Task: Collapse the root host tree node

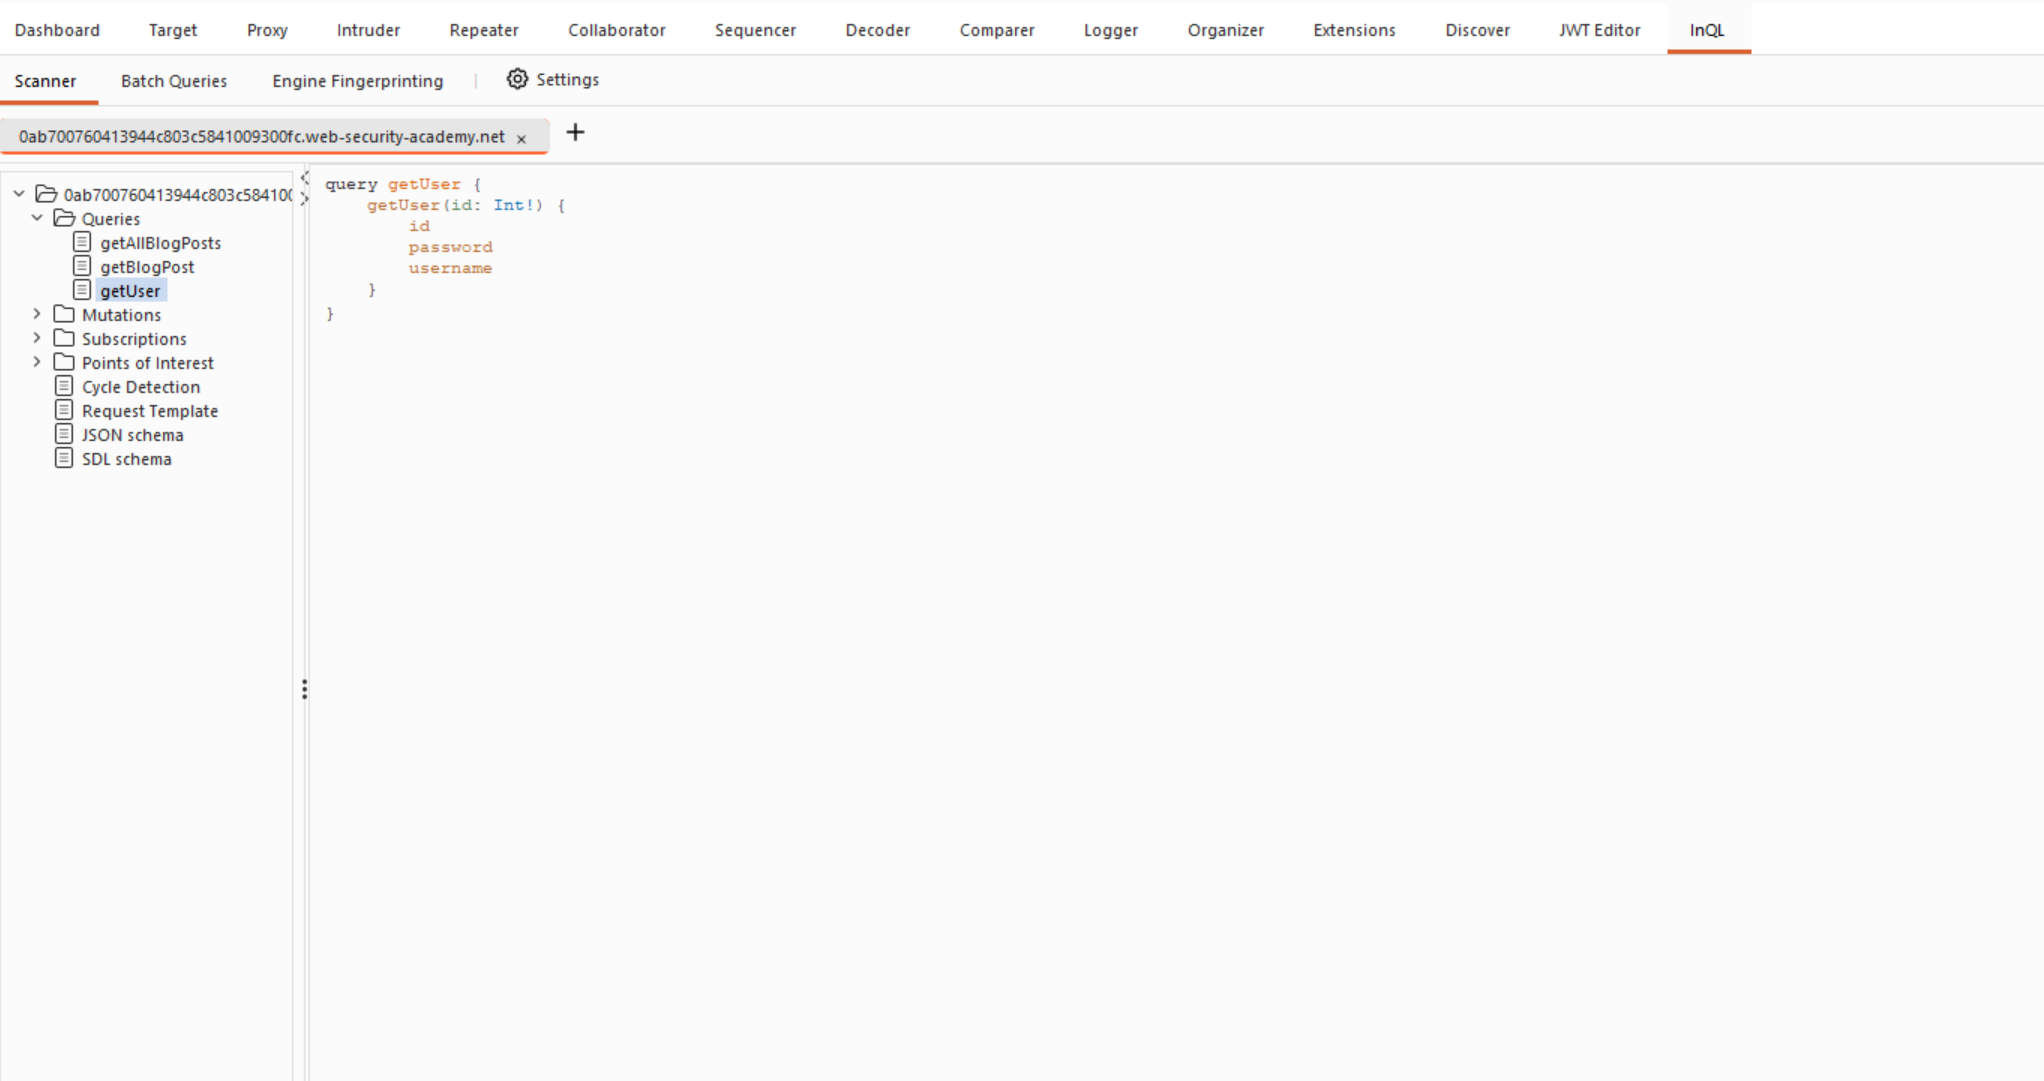Action: [x=19, y=194]
